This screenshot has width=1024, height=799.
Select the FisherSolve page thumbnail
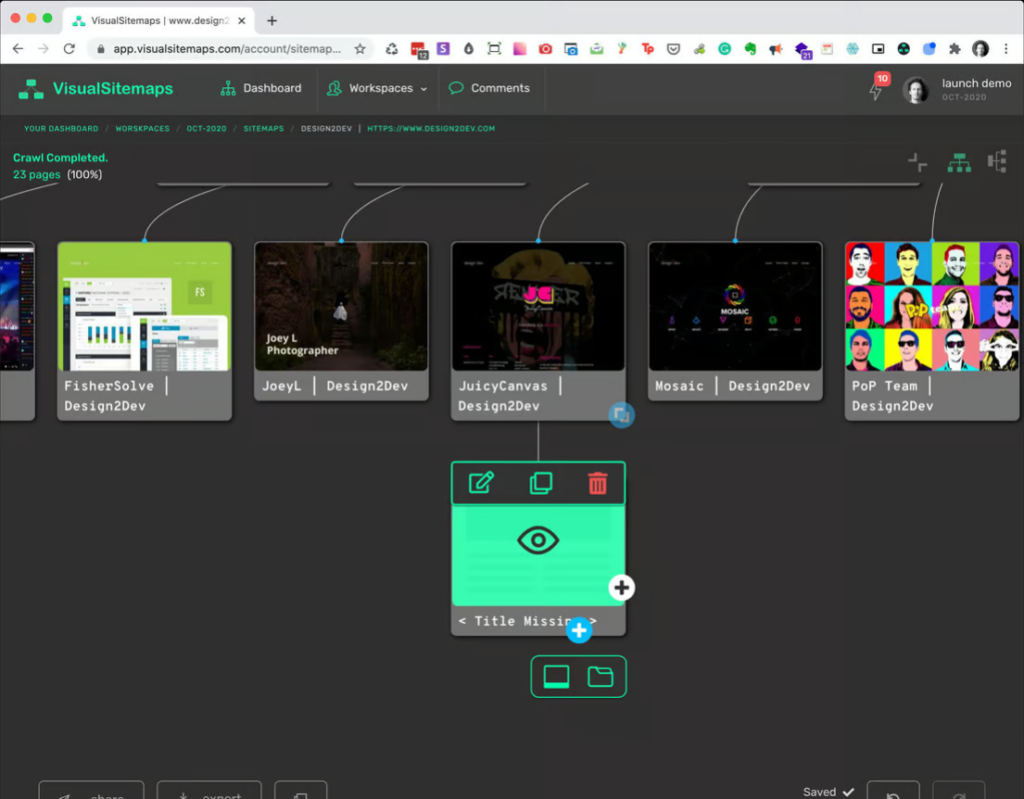144,306
